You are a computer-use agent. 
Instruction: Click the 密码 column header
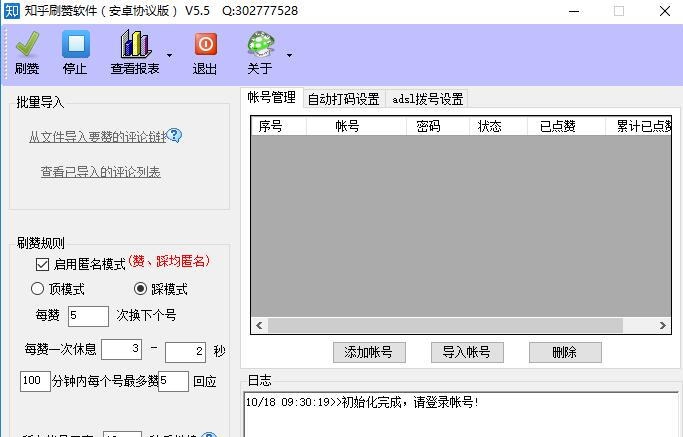(438, 126)
